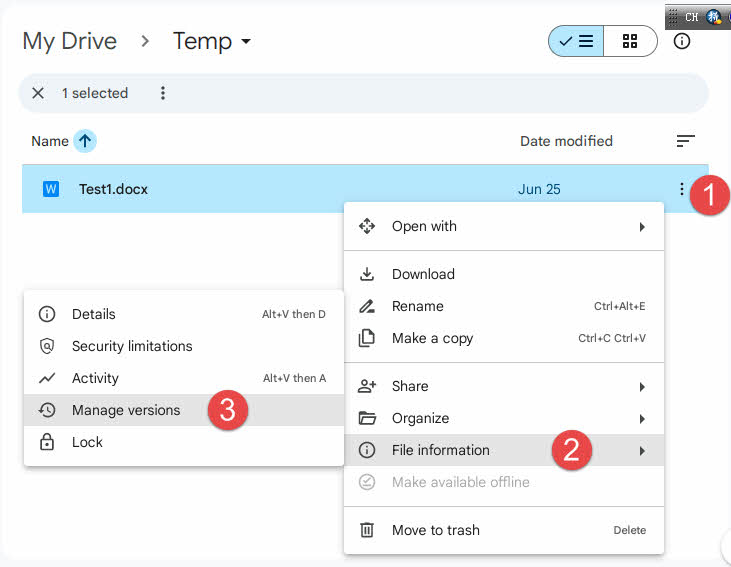
Task: Click the breadcrumb chevron after My Drive
Action: [145, 41]
